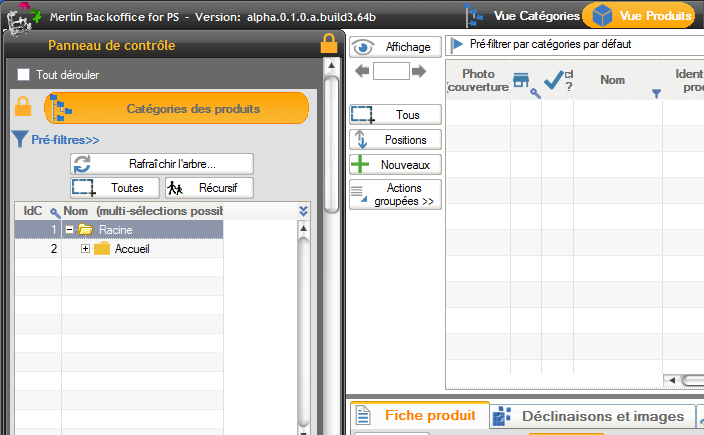
Task: Expand the Pré-filtres>> link
Action: (65, 140)
